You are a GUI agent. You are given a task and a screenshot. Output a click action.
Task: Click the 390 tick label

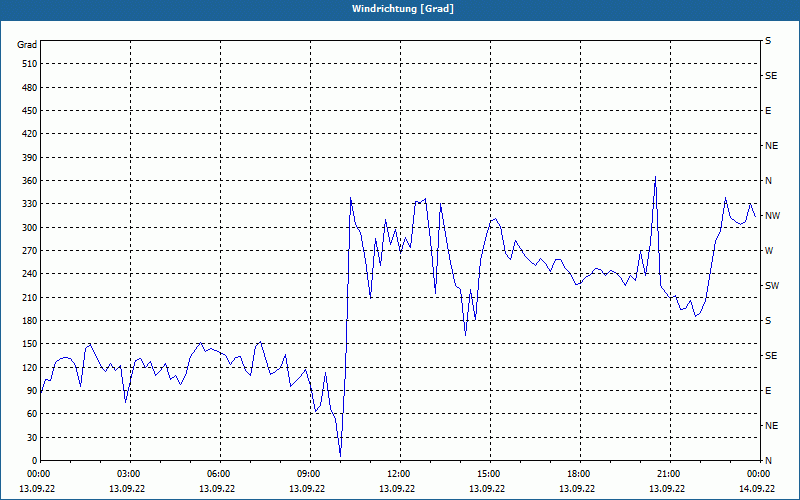30,157
